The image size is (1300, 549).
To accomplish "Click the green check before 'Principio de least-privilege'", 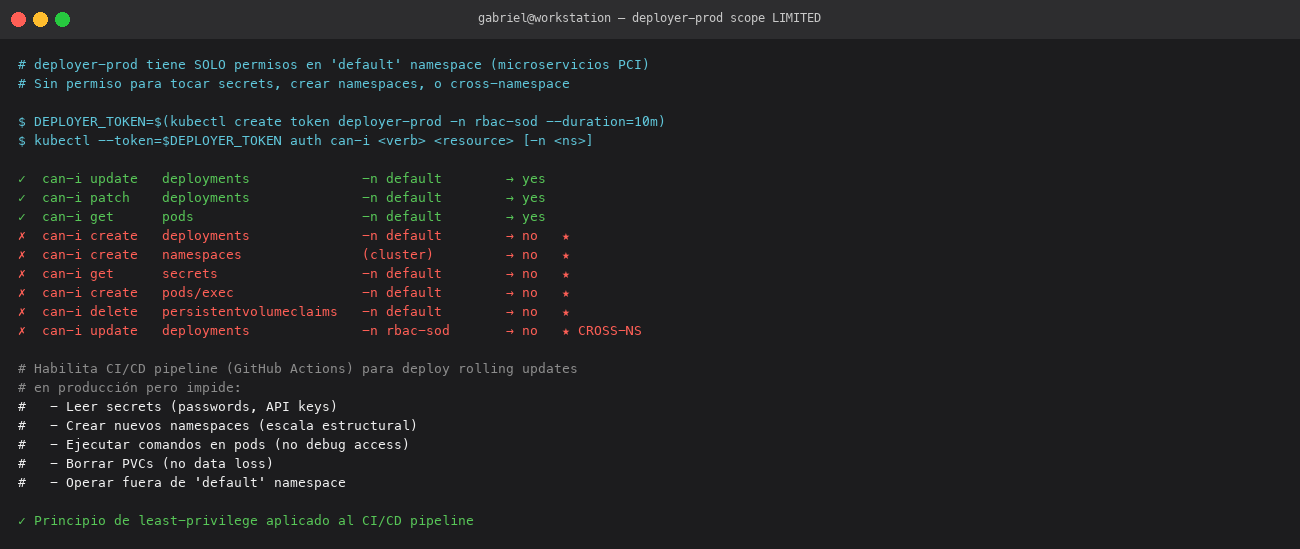I will (22, 521).
